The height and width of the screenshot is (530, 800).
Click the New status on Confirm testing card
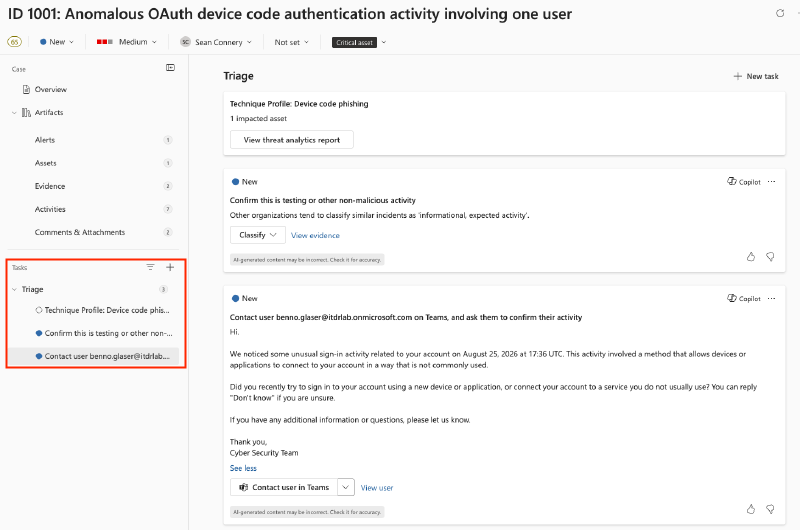244,182
